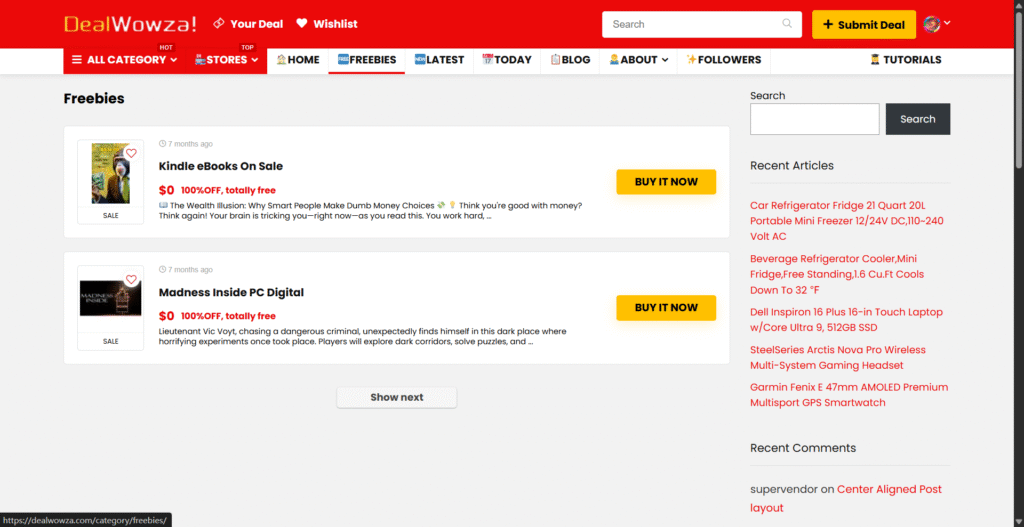Expand the Stores dropdown menu

[x=227, y=60]
